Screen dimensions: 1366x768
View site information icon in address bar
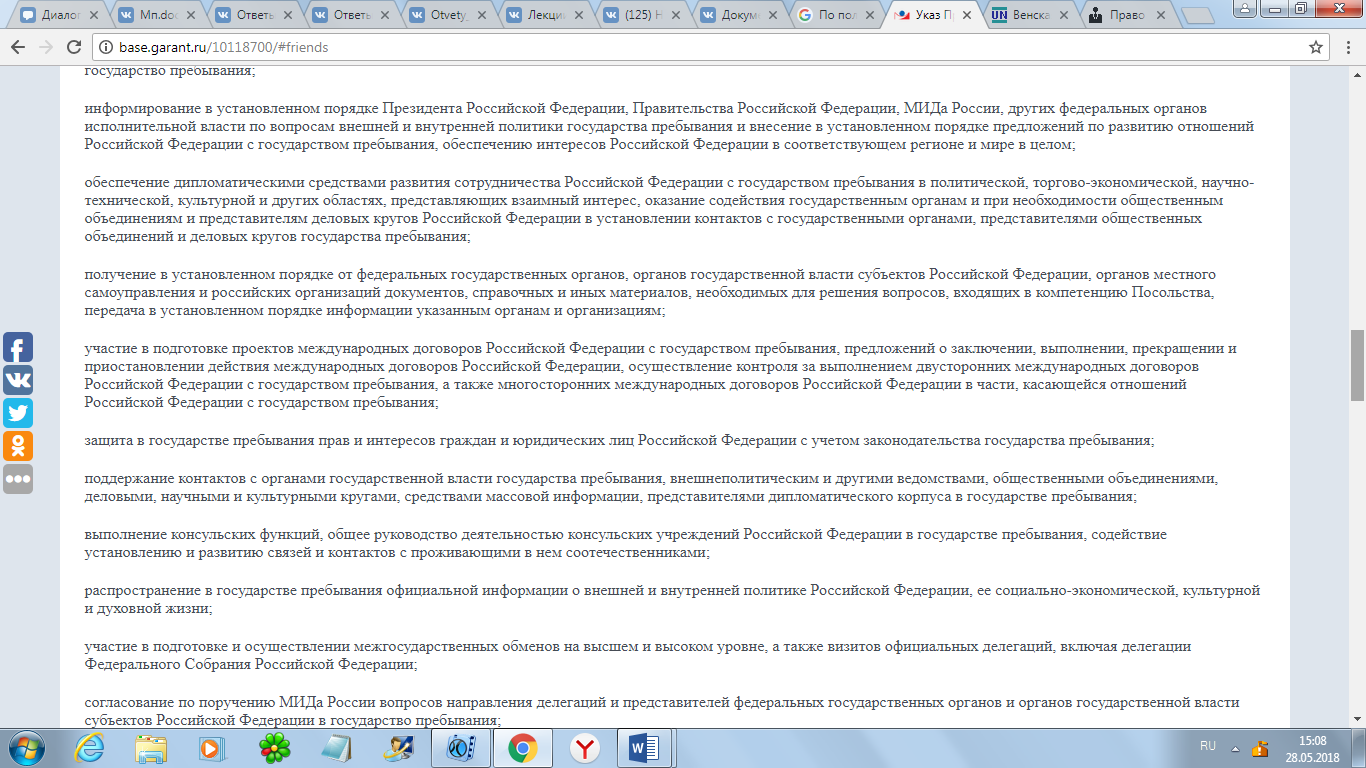click(105, 47)
